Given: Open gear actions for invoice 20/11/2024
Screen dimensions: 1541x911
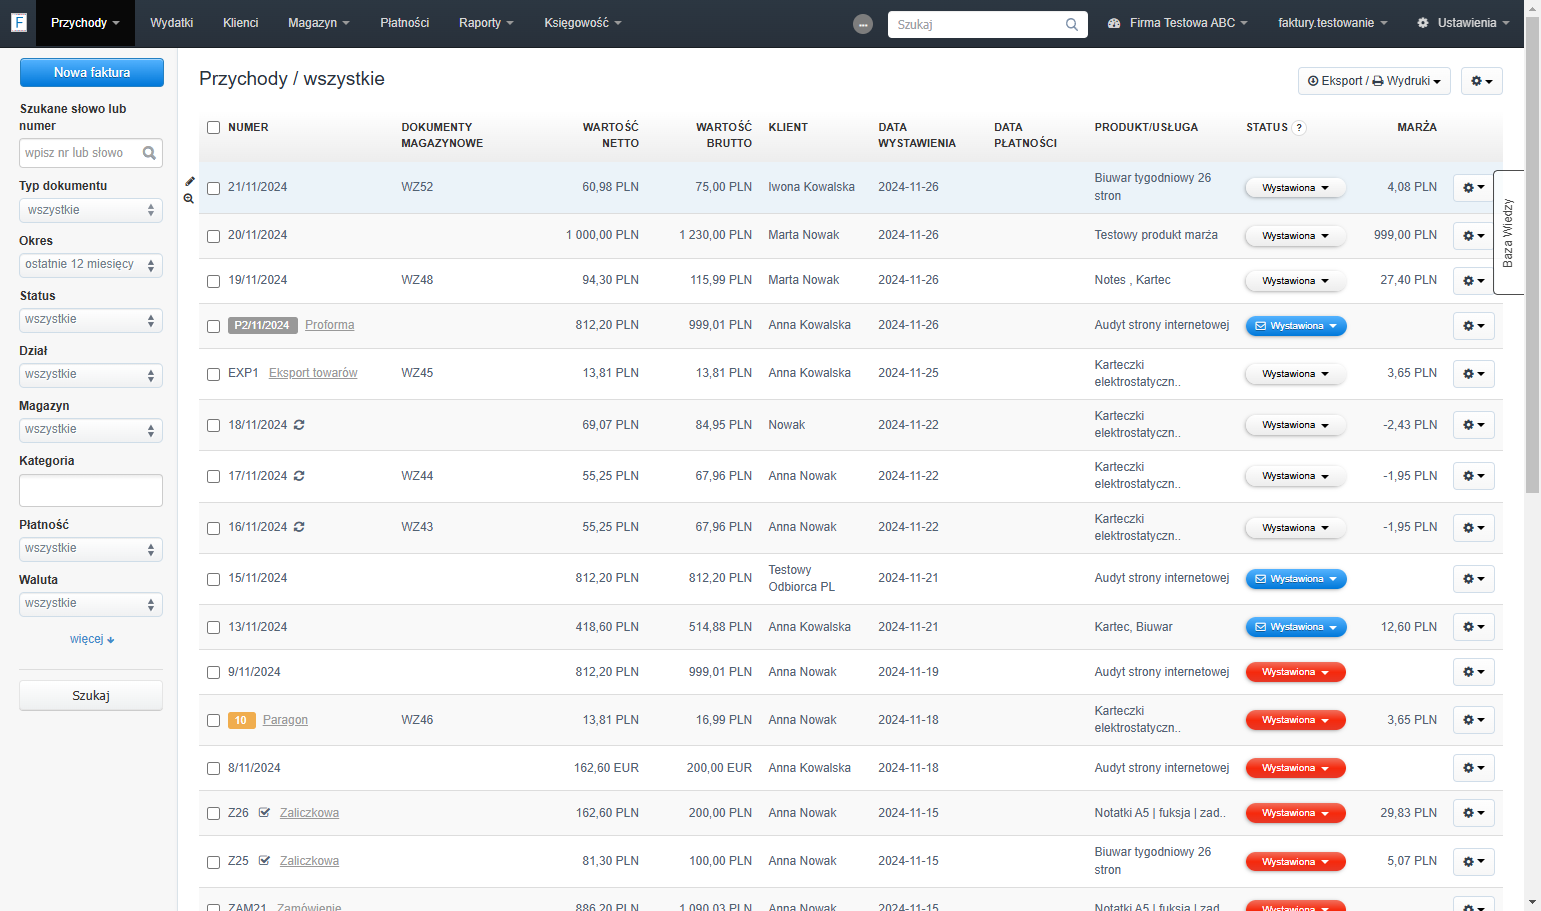Looking at the screenshot, I should tap(1473, 236).
